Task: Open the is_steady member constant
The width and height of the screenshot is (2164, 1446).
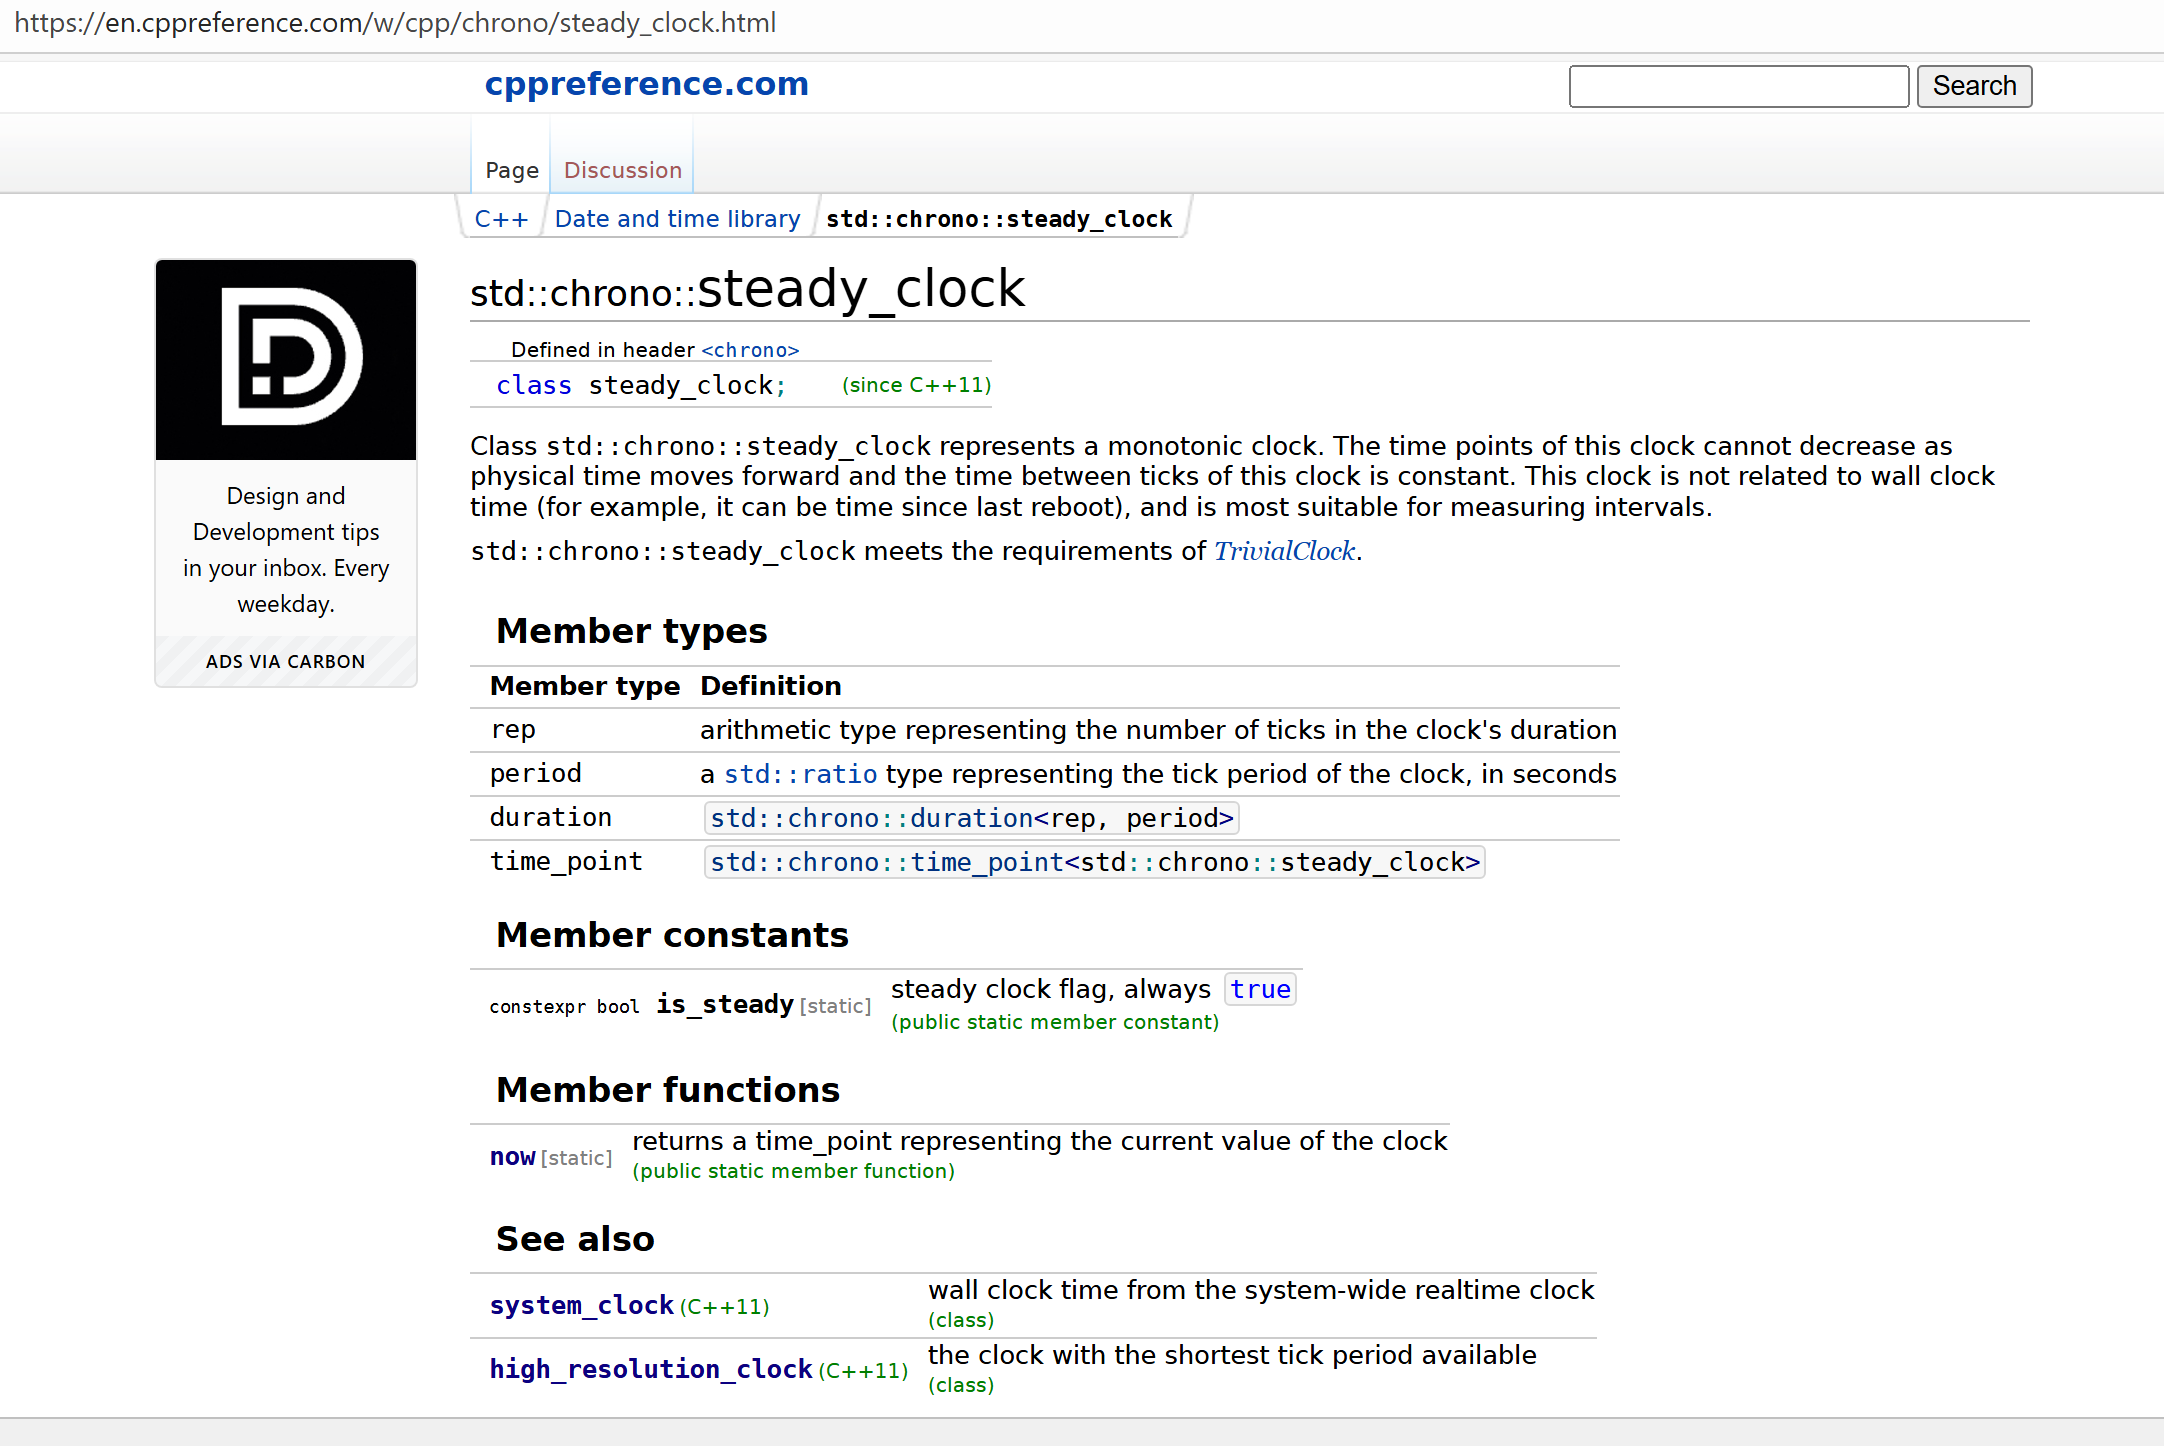Action: point(724,1004)
